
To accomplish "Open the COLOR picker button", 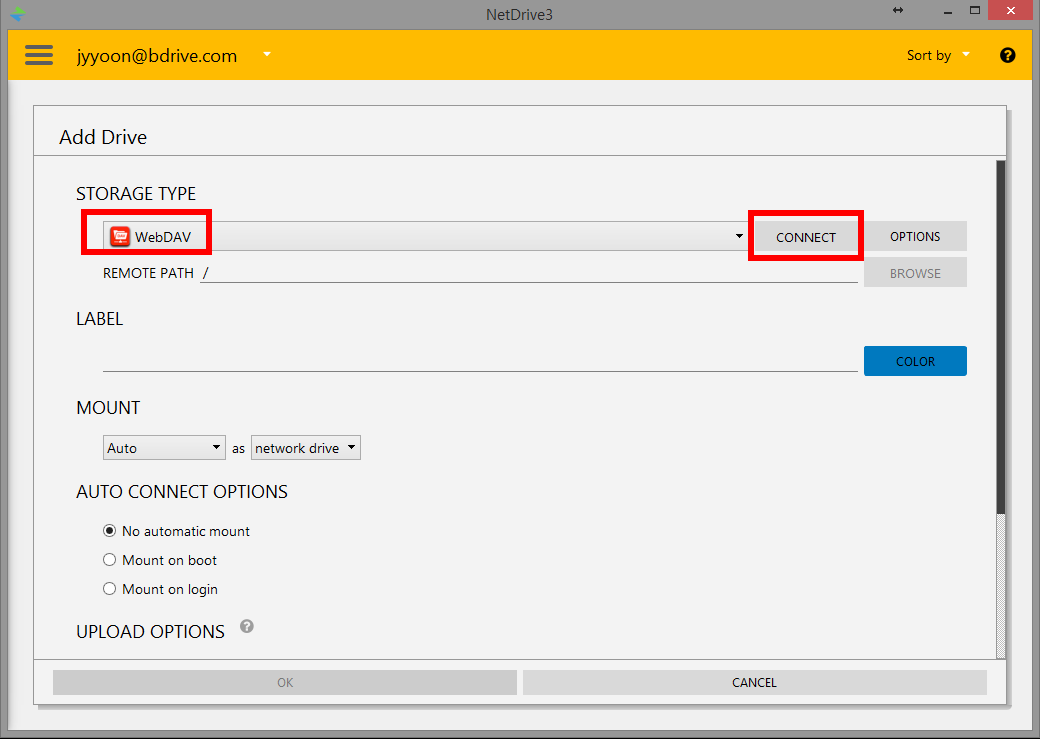I will pyautogui.click(x=915, y=361).
